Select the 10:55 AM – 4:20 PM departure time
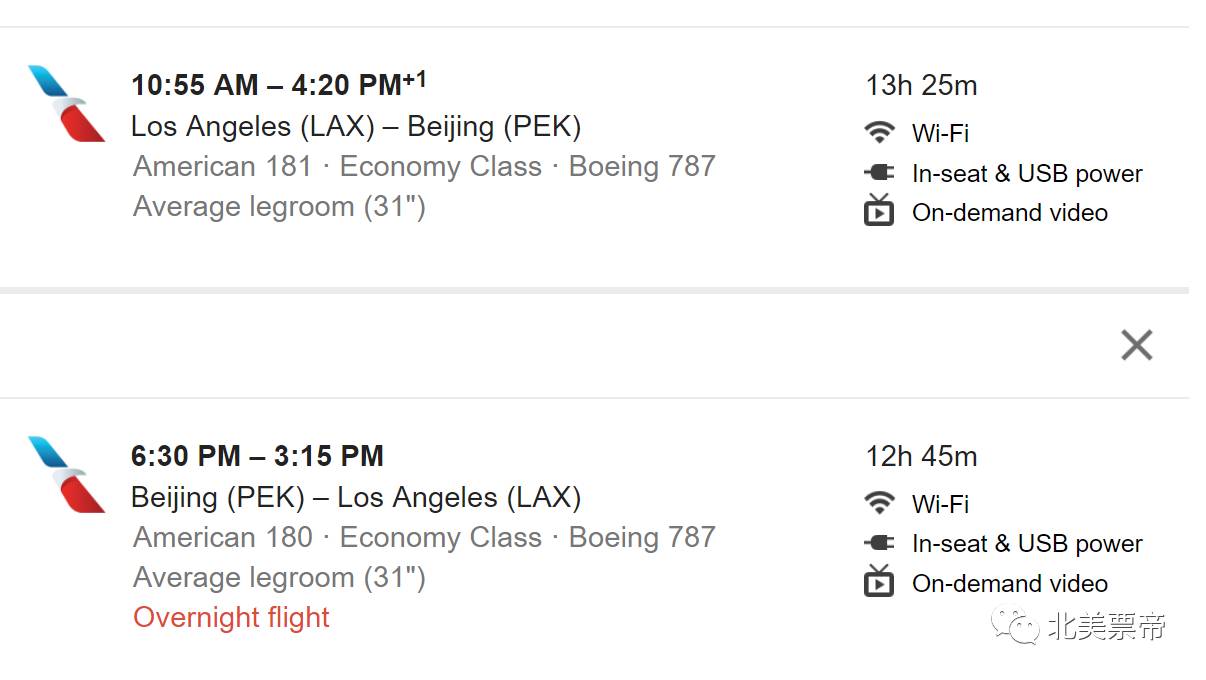 (278, 85)
